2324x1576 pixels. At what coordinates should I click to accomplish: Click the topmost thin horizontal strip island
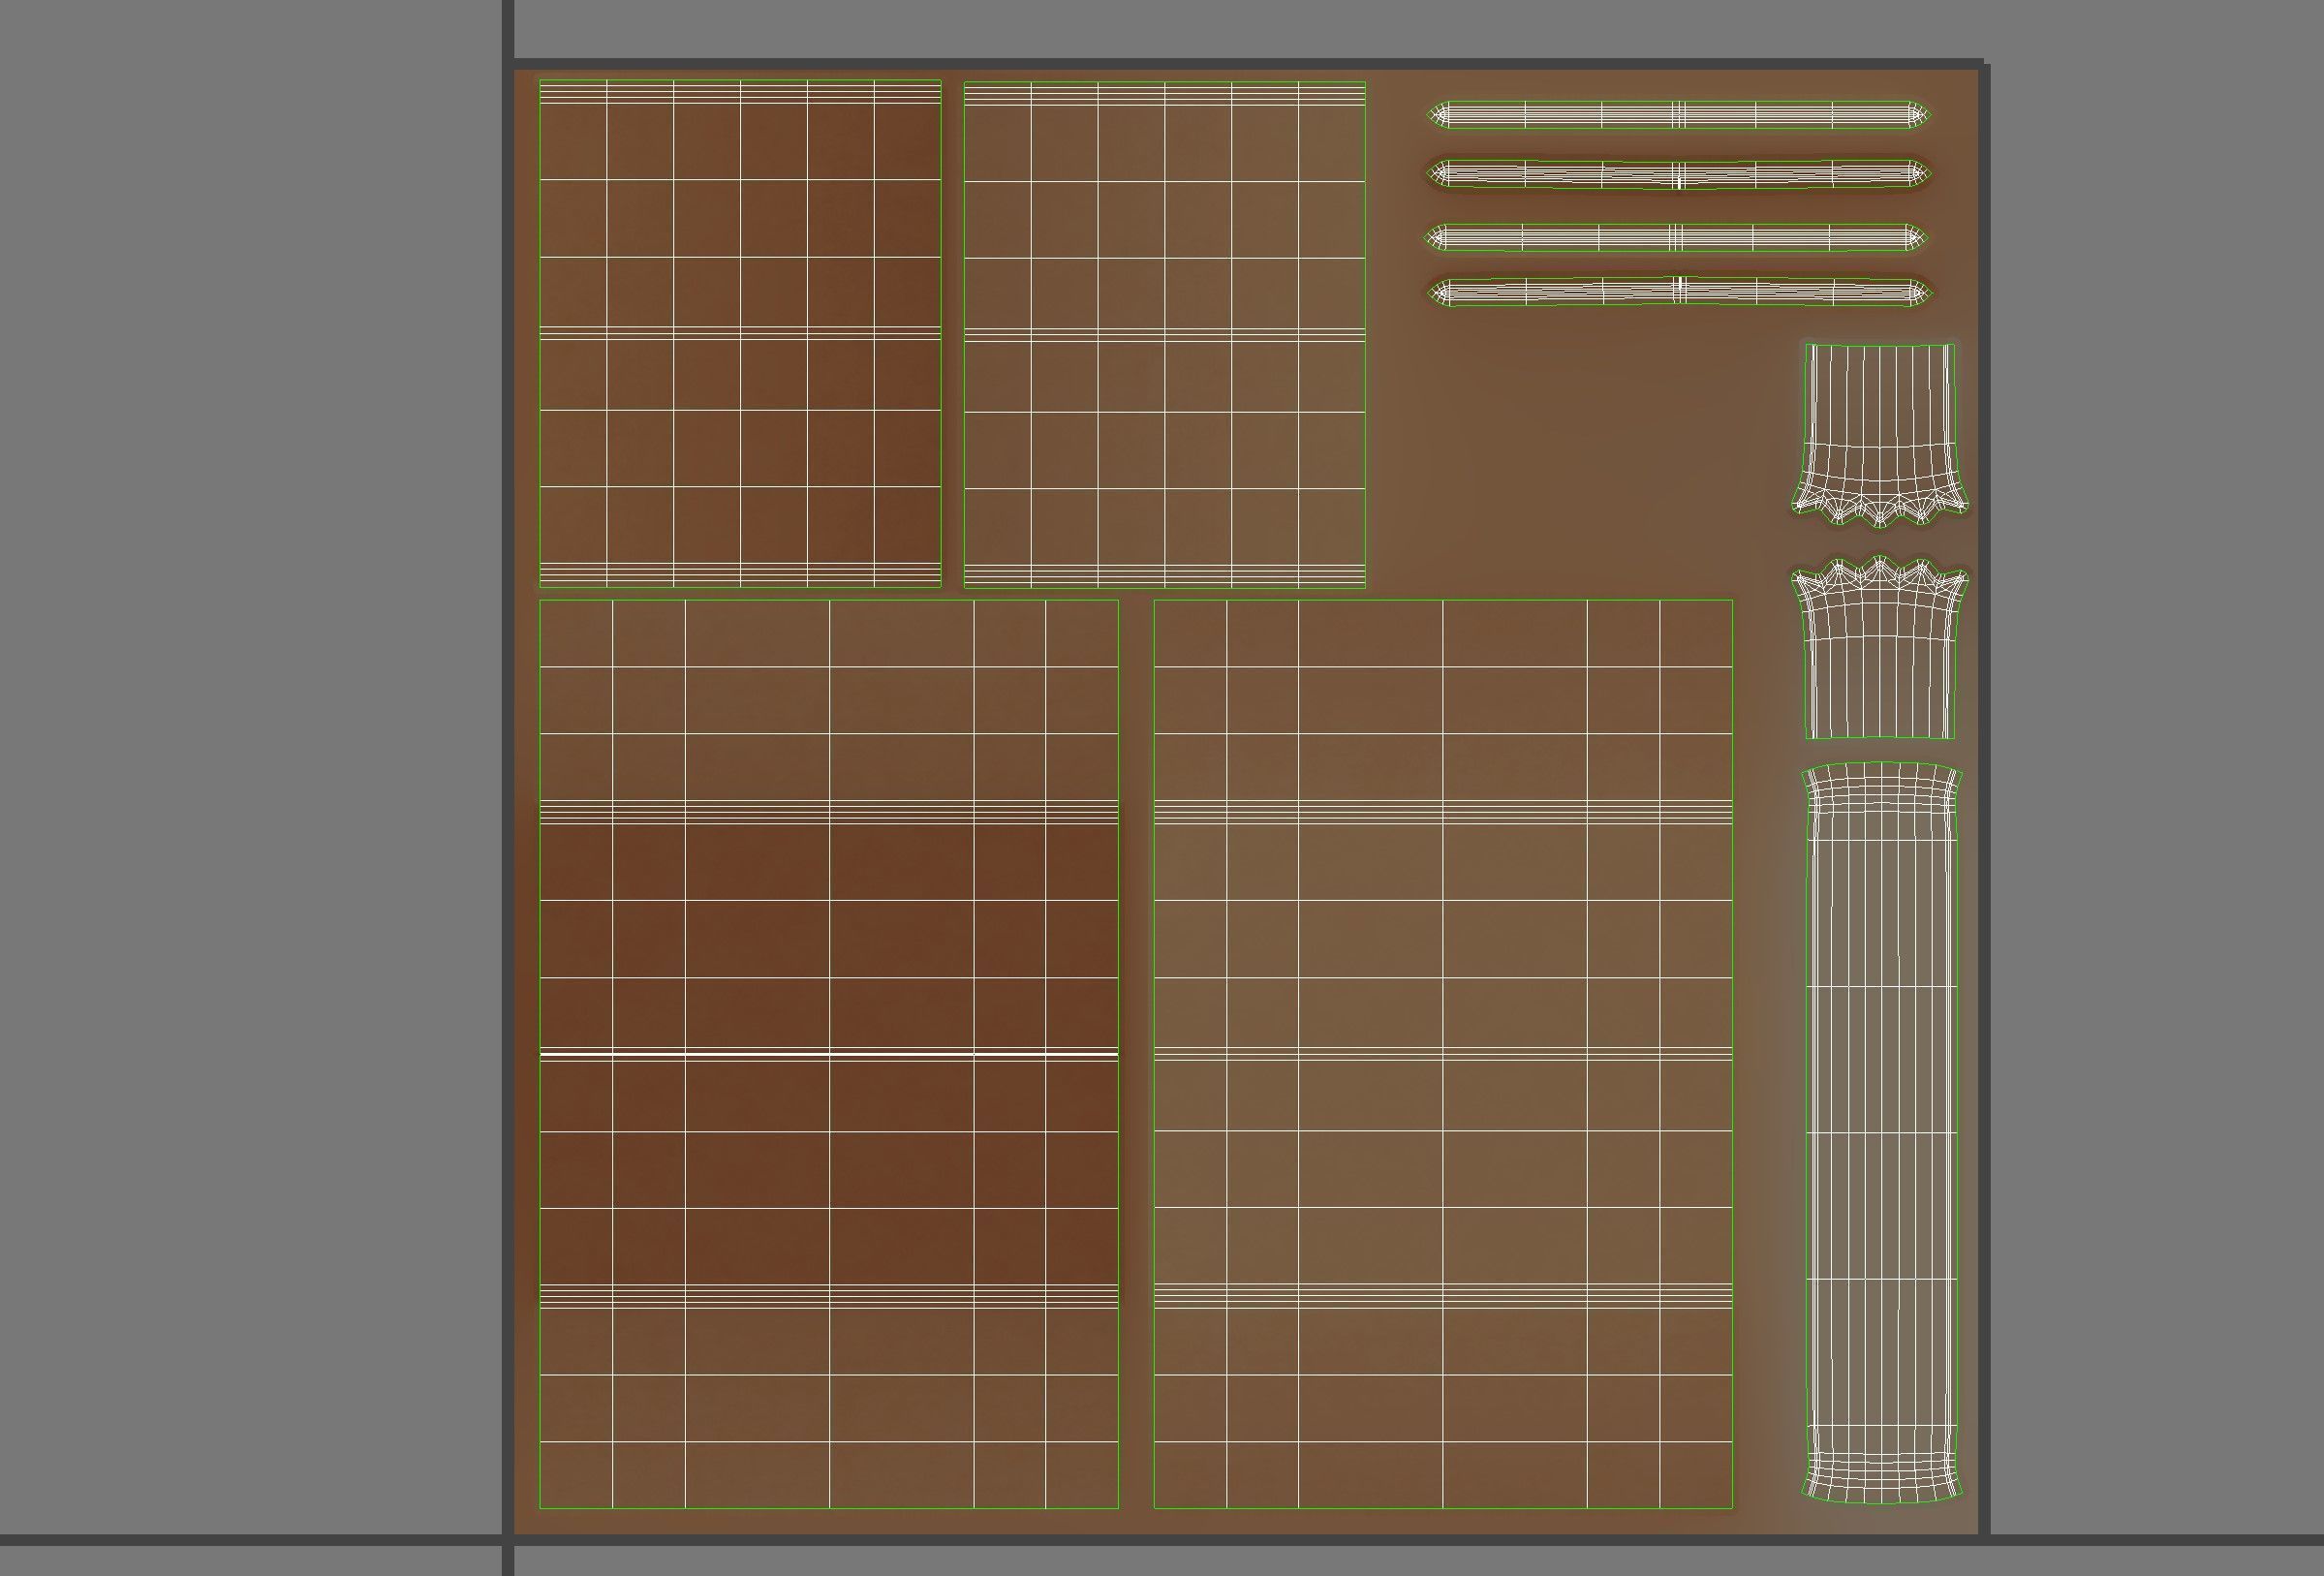[1640, 115]
